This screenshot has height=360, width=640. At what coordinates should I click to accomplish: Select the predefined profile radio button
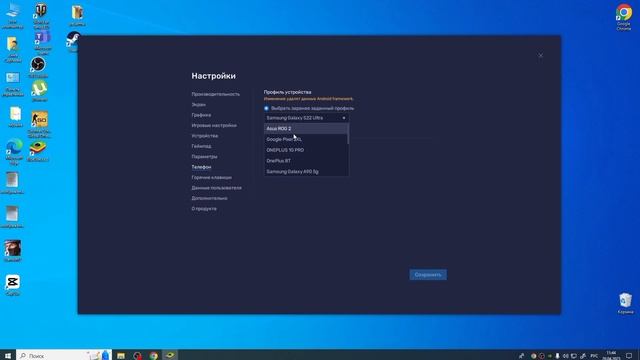coord(266,108)
